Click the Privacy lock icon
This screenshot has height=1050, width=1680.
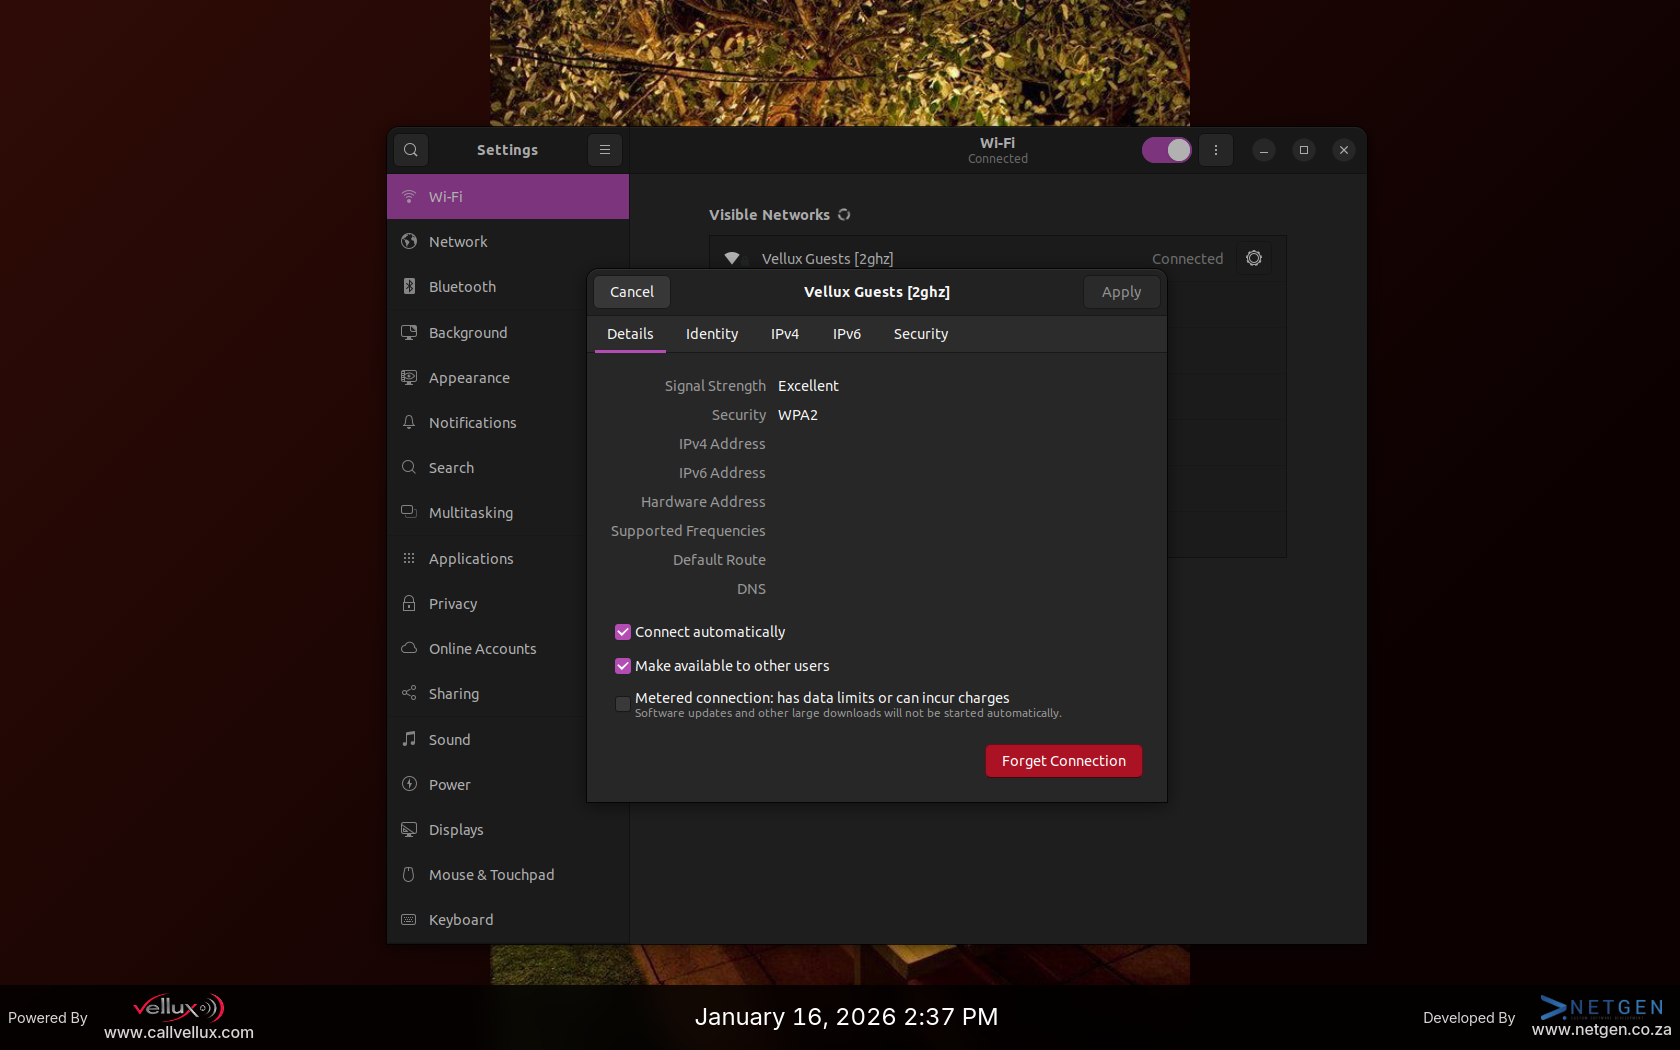coord(409,604)
